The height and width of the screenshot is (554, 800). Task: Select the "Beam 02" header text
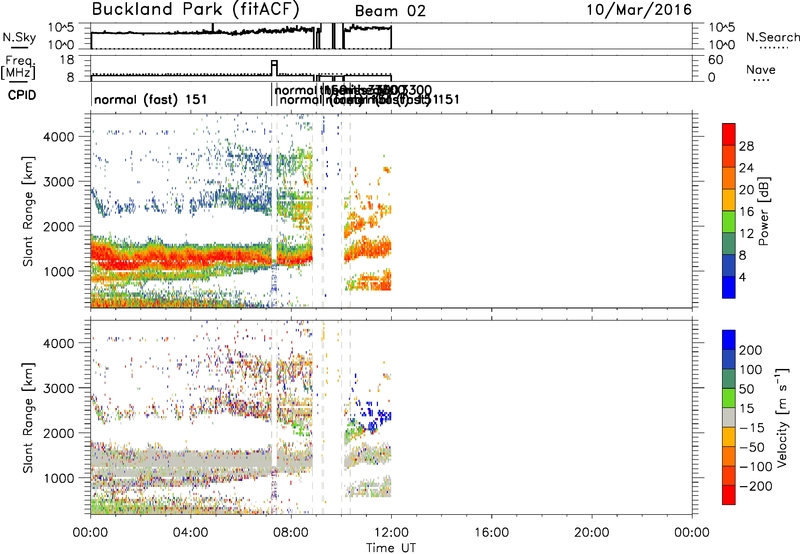tap(390, 11)
